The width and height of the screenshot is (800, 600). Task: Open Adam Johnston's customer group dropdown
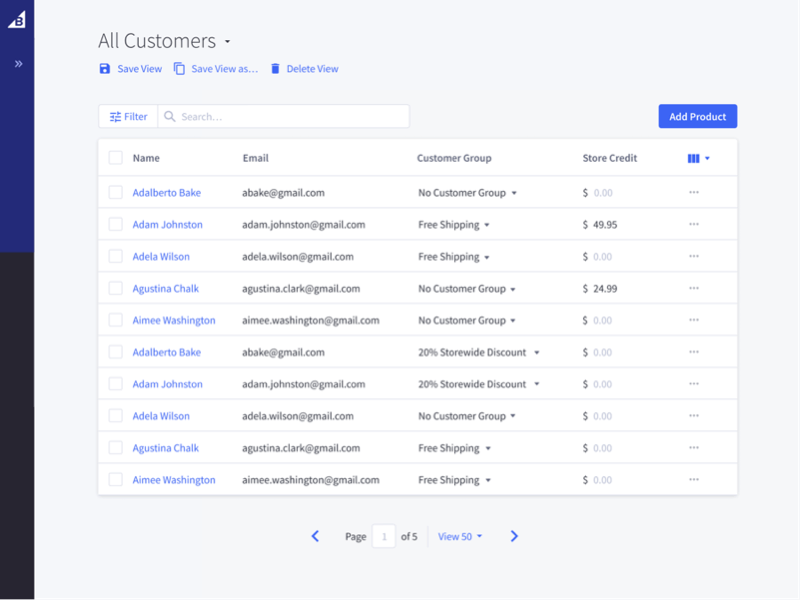tap(489, 224)
